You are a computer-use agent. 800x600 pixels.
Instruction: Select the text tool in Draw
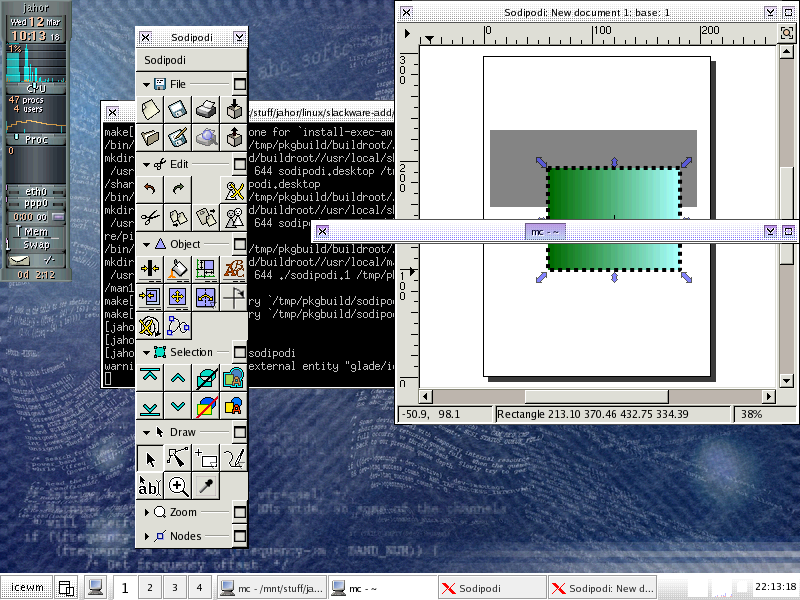(150, 487)
